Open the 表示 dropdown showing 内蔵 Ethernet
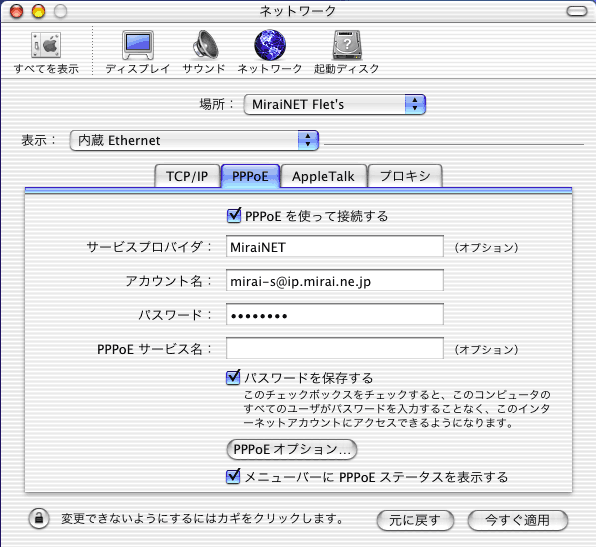596x547 pixels. (x=194, y=140)
